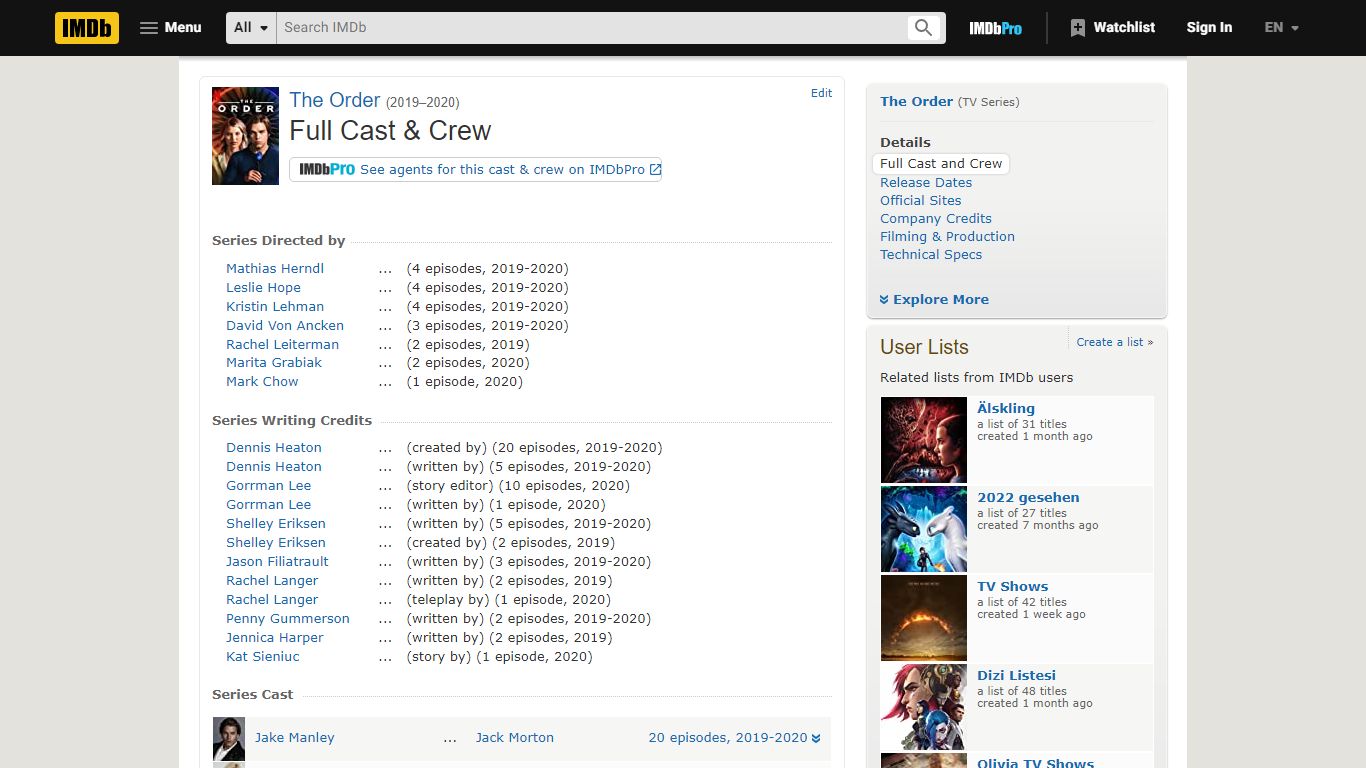This screenshot has width=1366, height=768.
Task: Open writer Jennica Harper
Action: coord(275,638)
